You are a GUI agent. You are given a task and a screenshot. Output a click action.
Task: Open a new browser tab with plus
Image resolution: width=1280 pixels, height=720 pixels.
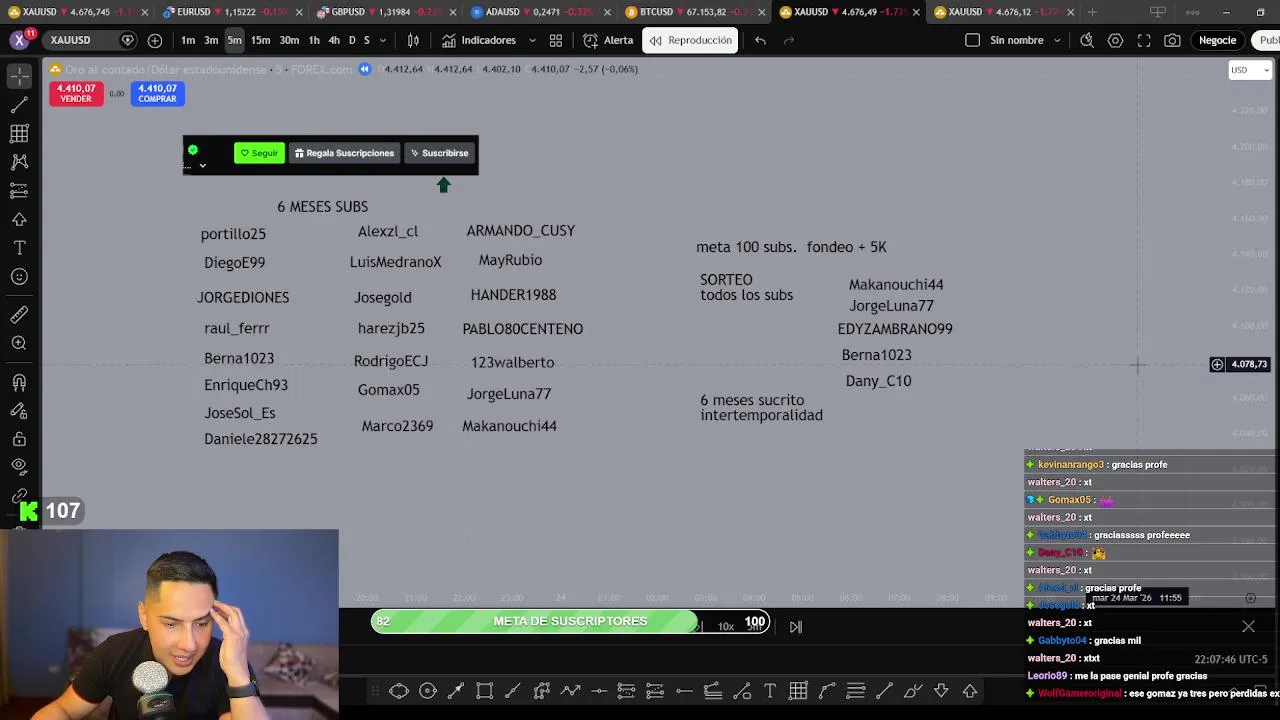coord(1092,12)
